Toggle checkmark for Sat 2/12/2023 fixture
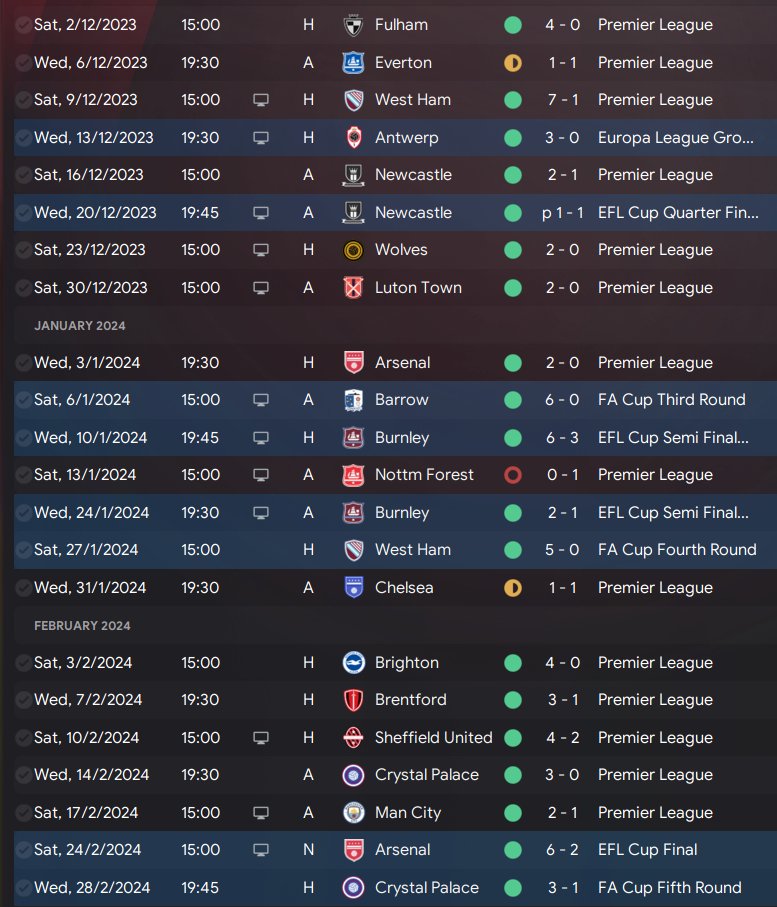This screenshot has height=907, width=777. (x=23, y=25)
